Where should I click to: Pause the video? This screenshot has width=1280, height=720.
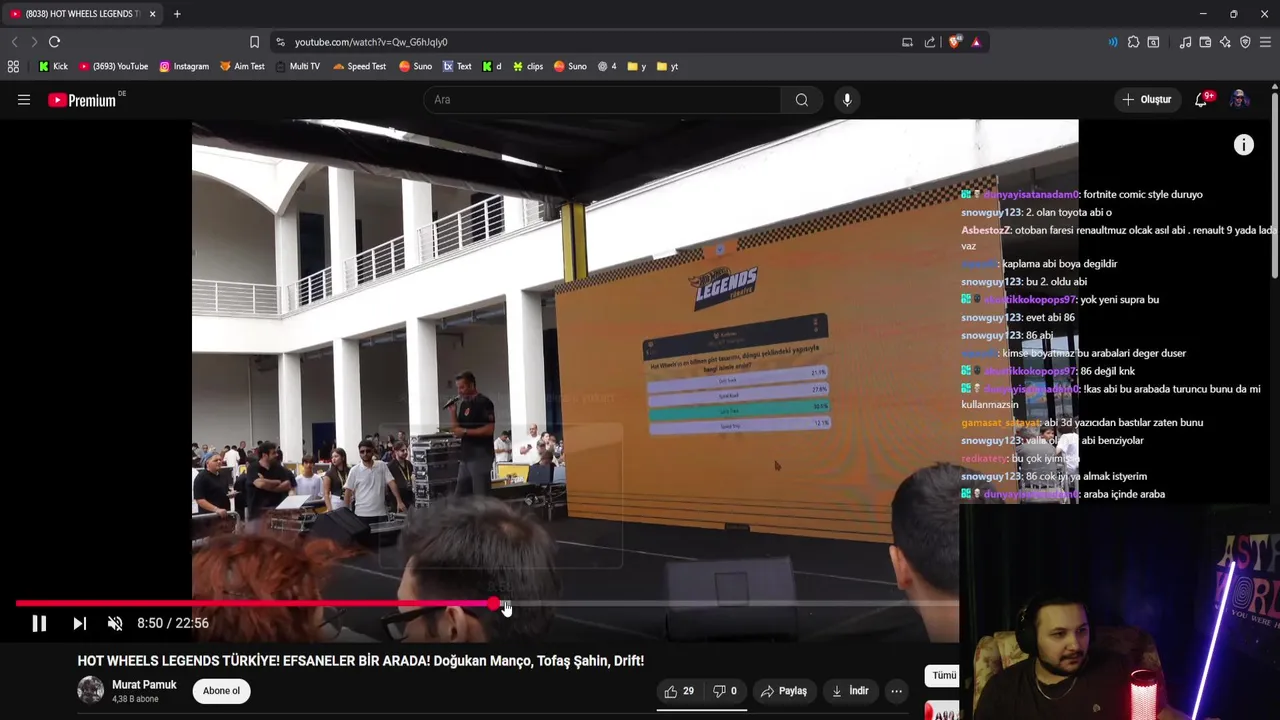pos(39,623)
